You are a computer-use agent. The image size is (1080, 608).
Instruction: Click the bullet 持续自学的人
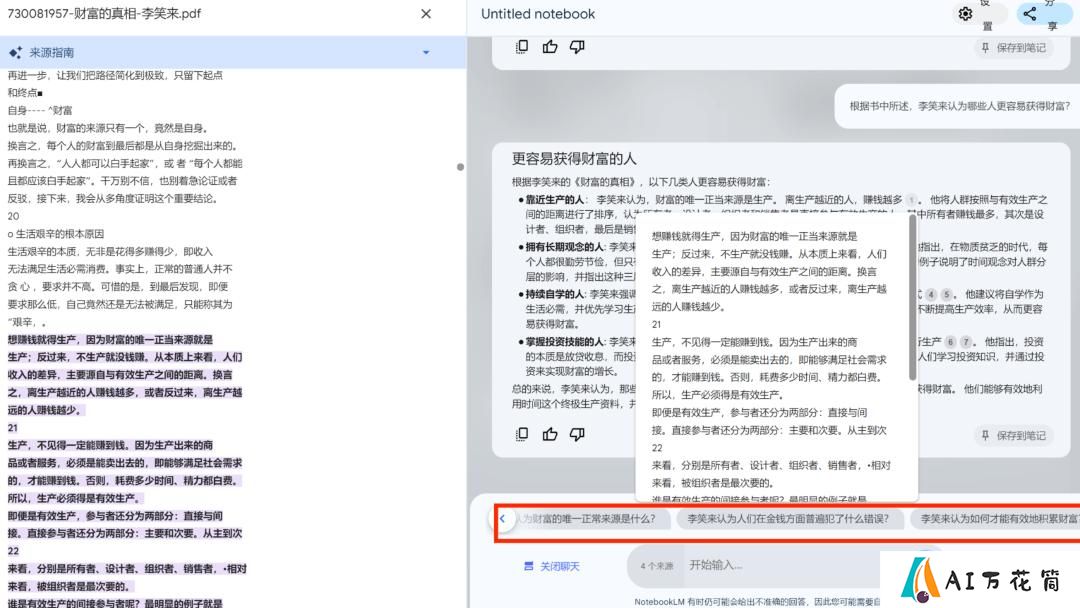click(x=554, y=294)
